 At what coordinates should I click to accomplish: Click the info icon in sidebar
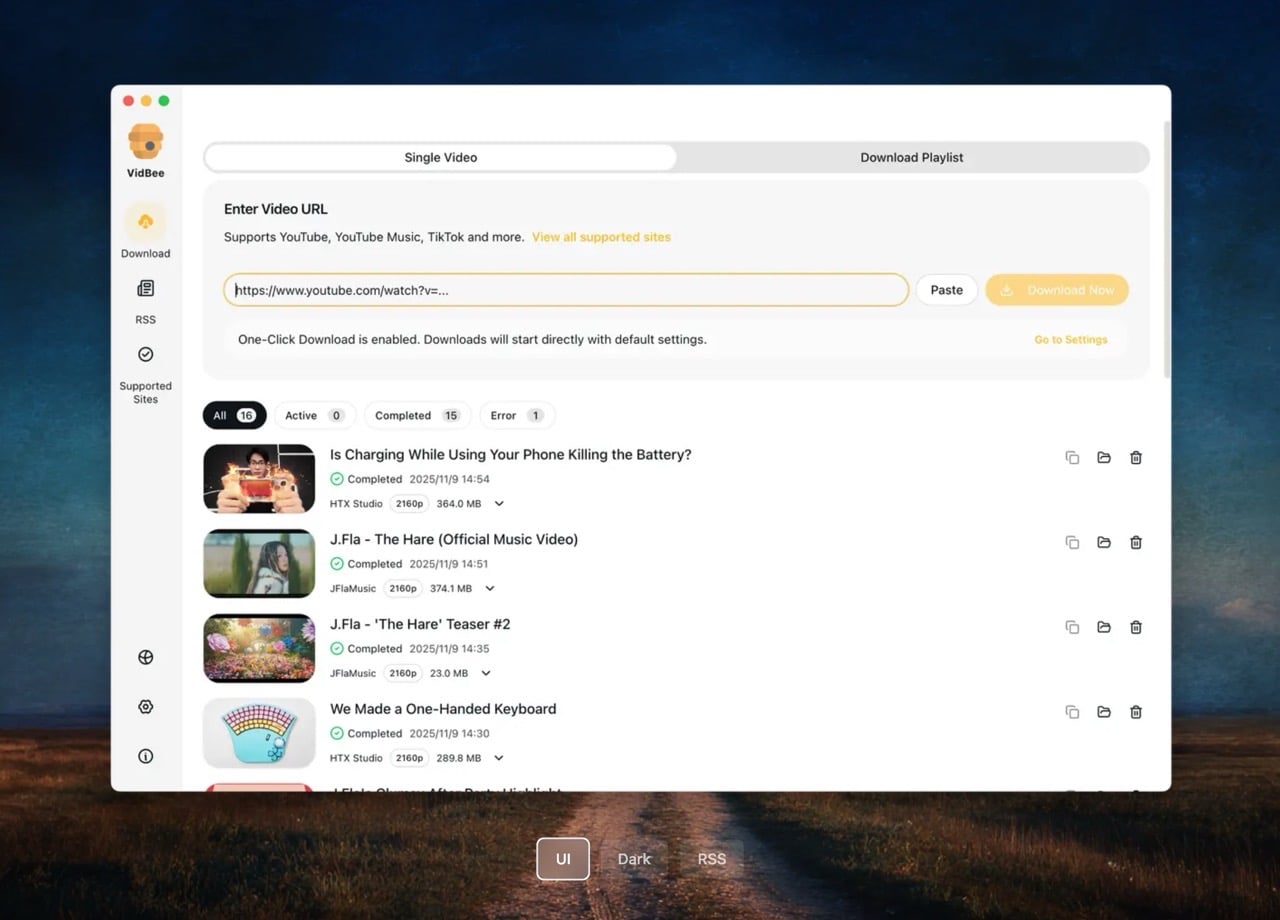point(145,757)
